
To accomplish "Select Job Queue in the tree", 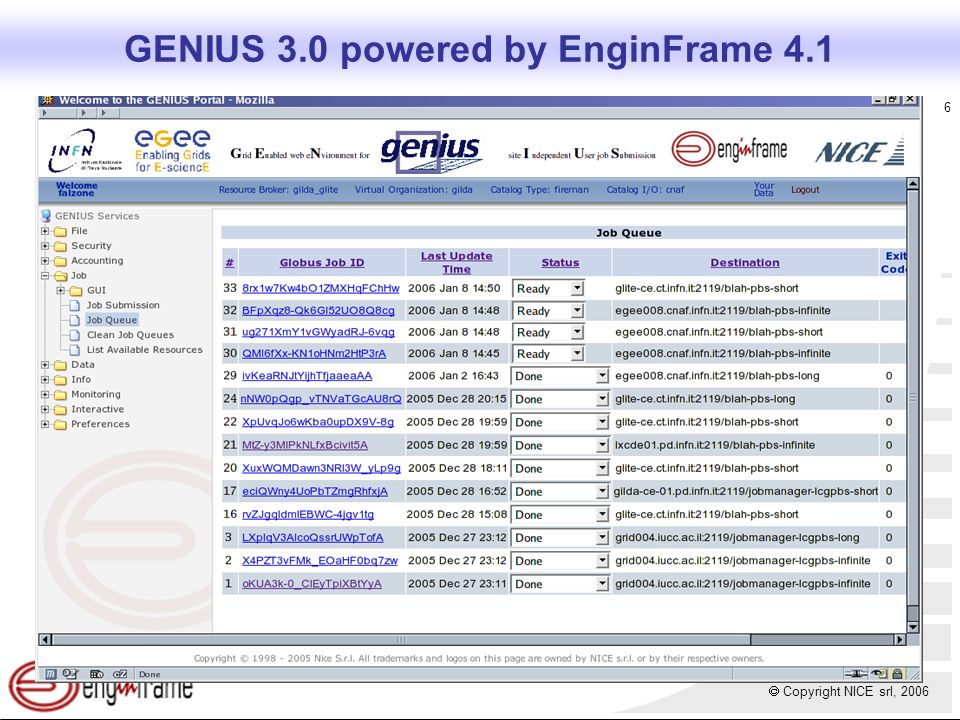I will [111, 320].
